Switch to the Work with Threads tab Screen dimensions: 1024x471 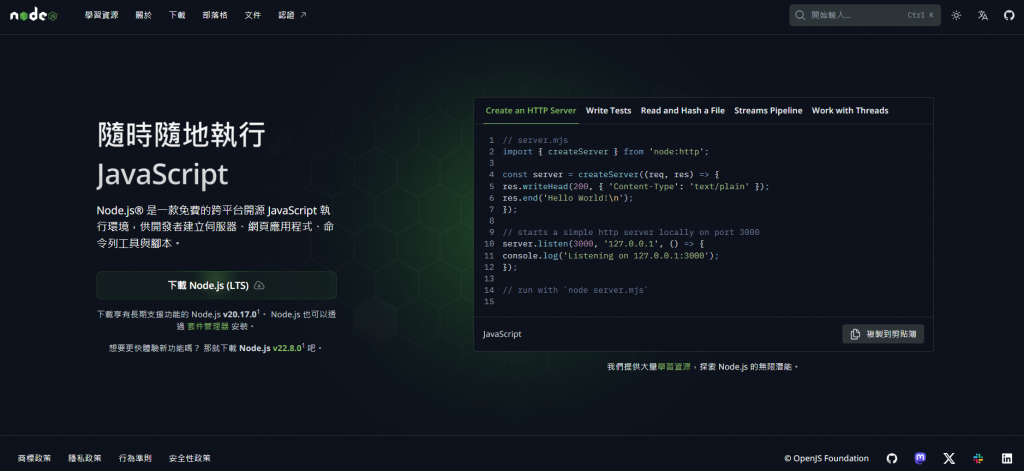point(850,110)
